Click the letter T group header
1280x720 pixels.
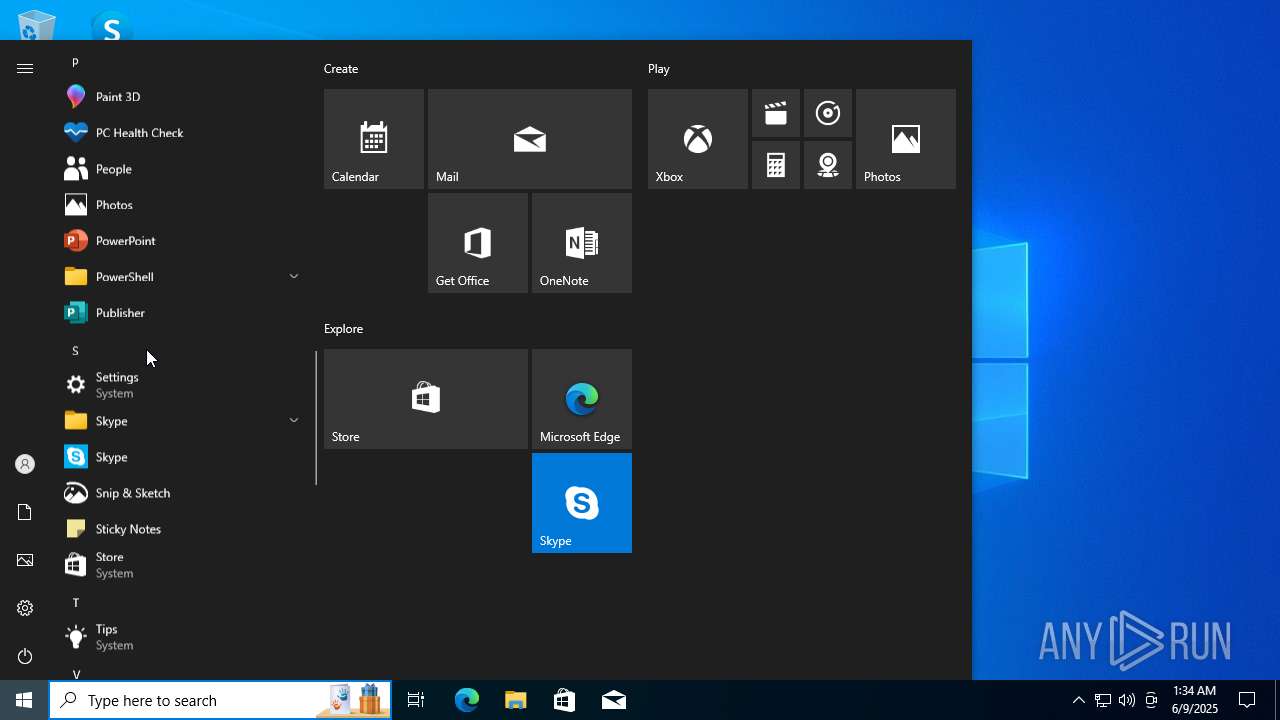[75, 602]
